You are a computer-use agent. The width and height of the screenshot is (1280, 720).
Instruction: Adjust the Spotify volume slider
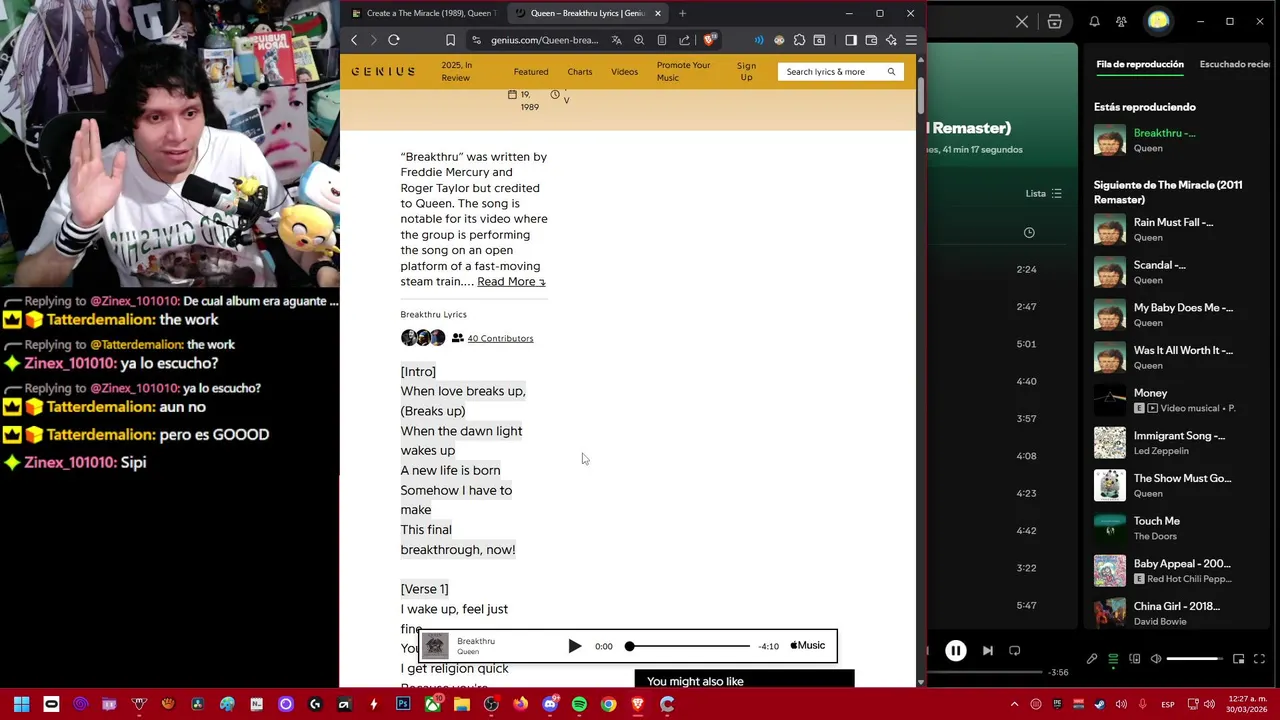(x=1194, y=659)
